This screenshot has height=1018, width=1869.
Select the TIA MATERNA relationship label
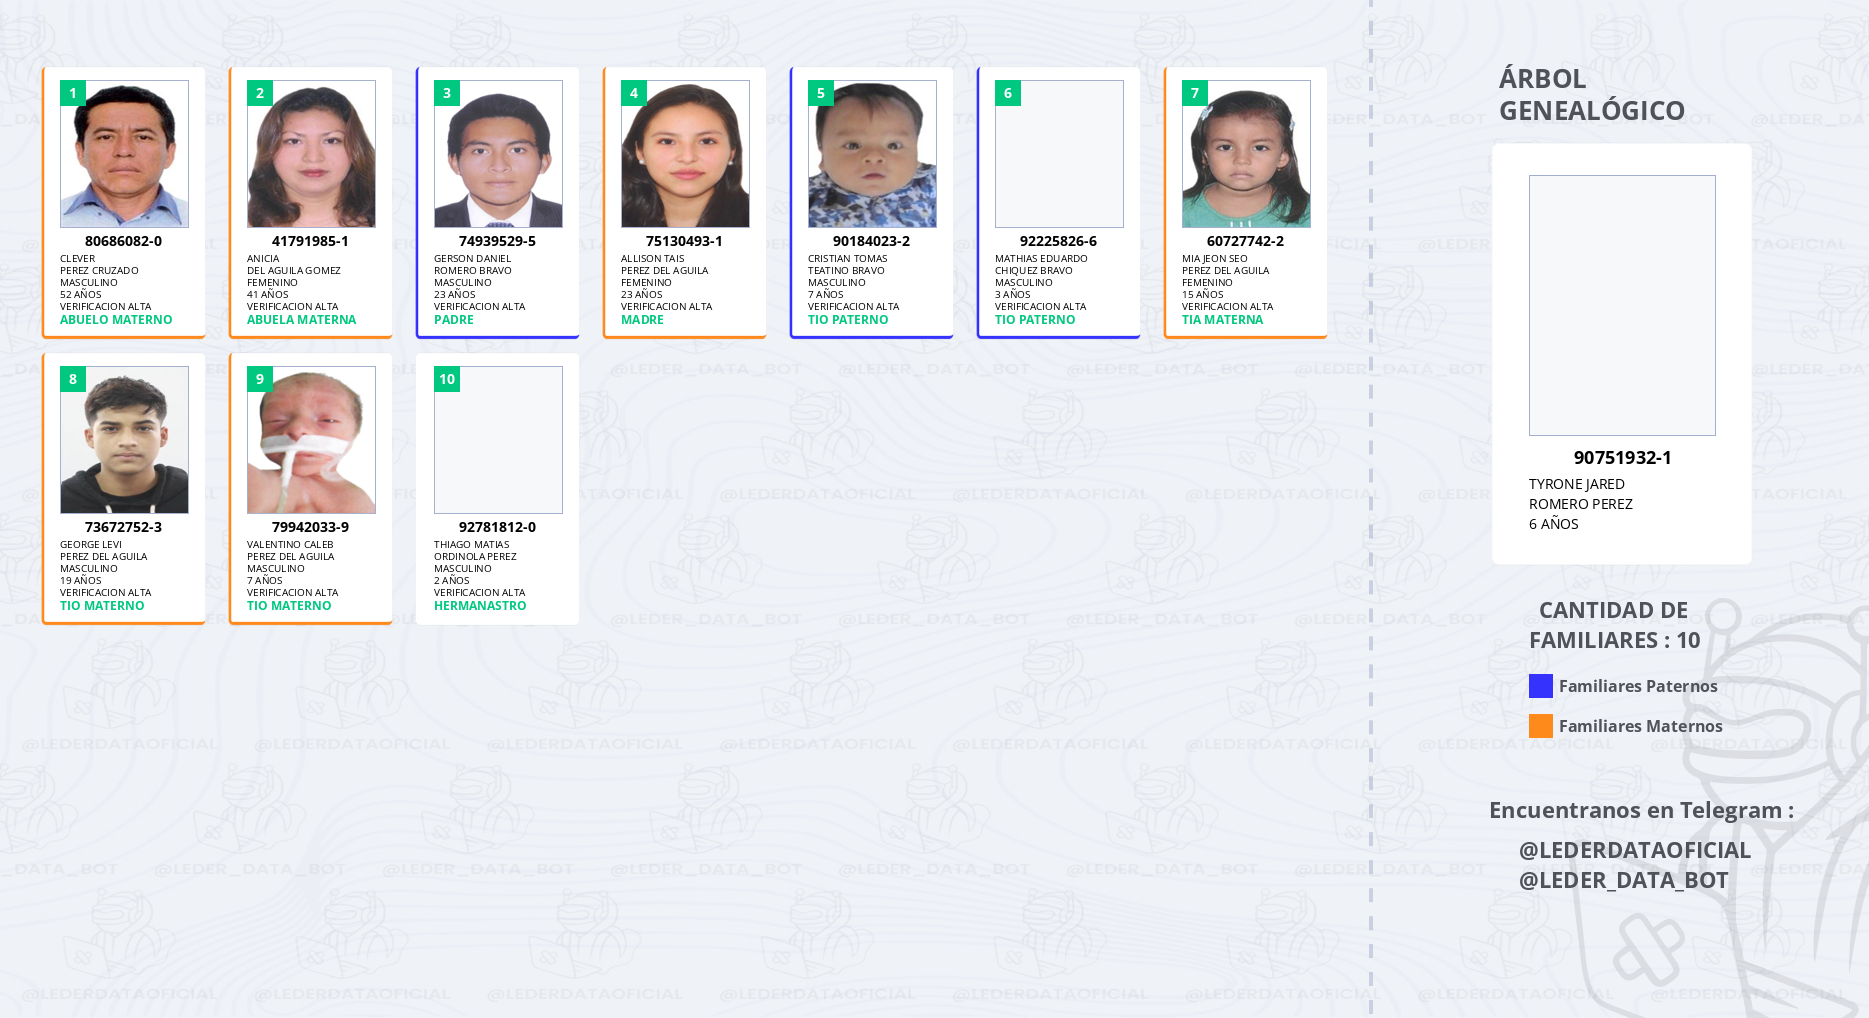click(1222, 320)
